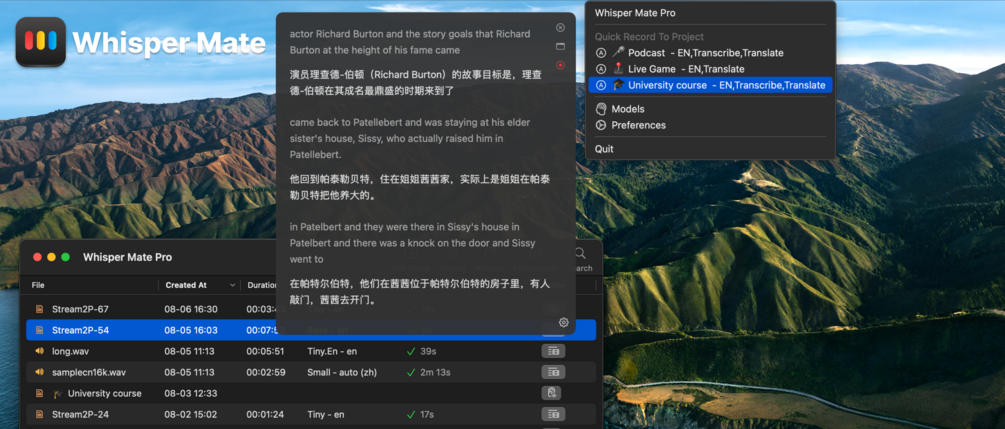Image resolution: width=1005 pixels, height=429 pixels.
Task: Select the Stream2P-54 file row
Action: 311,330
